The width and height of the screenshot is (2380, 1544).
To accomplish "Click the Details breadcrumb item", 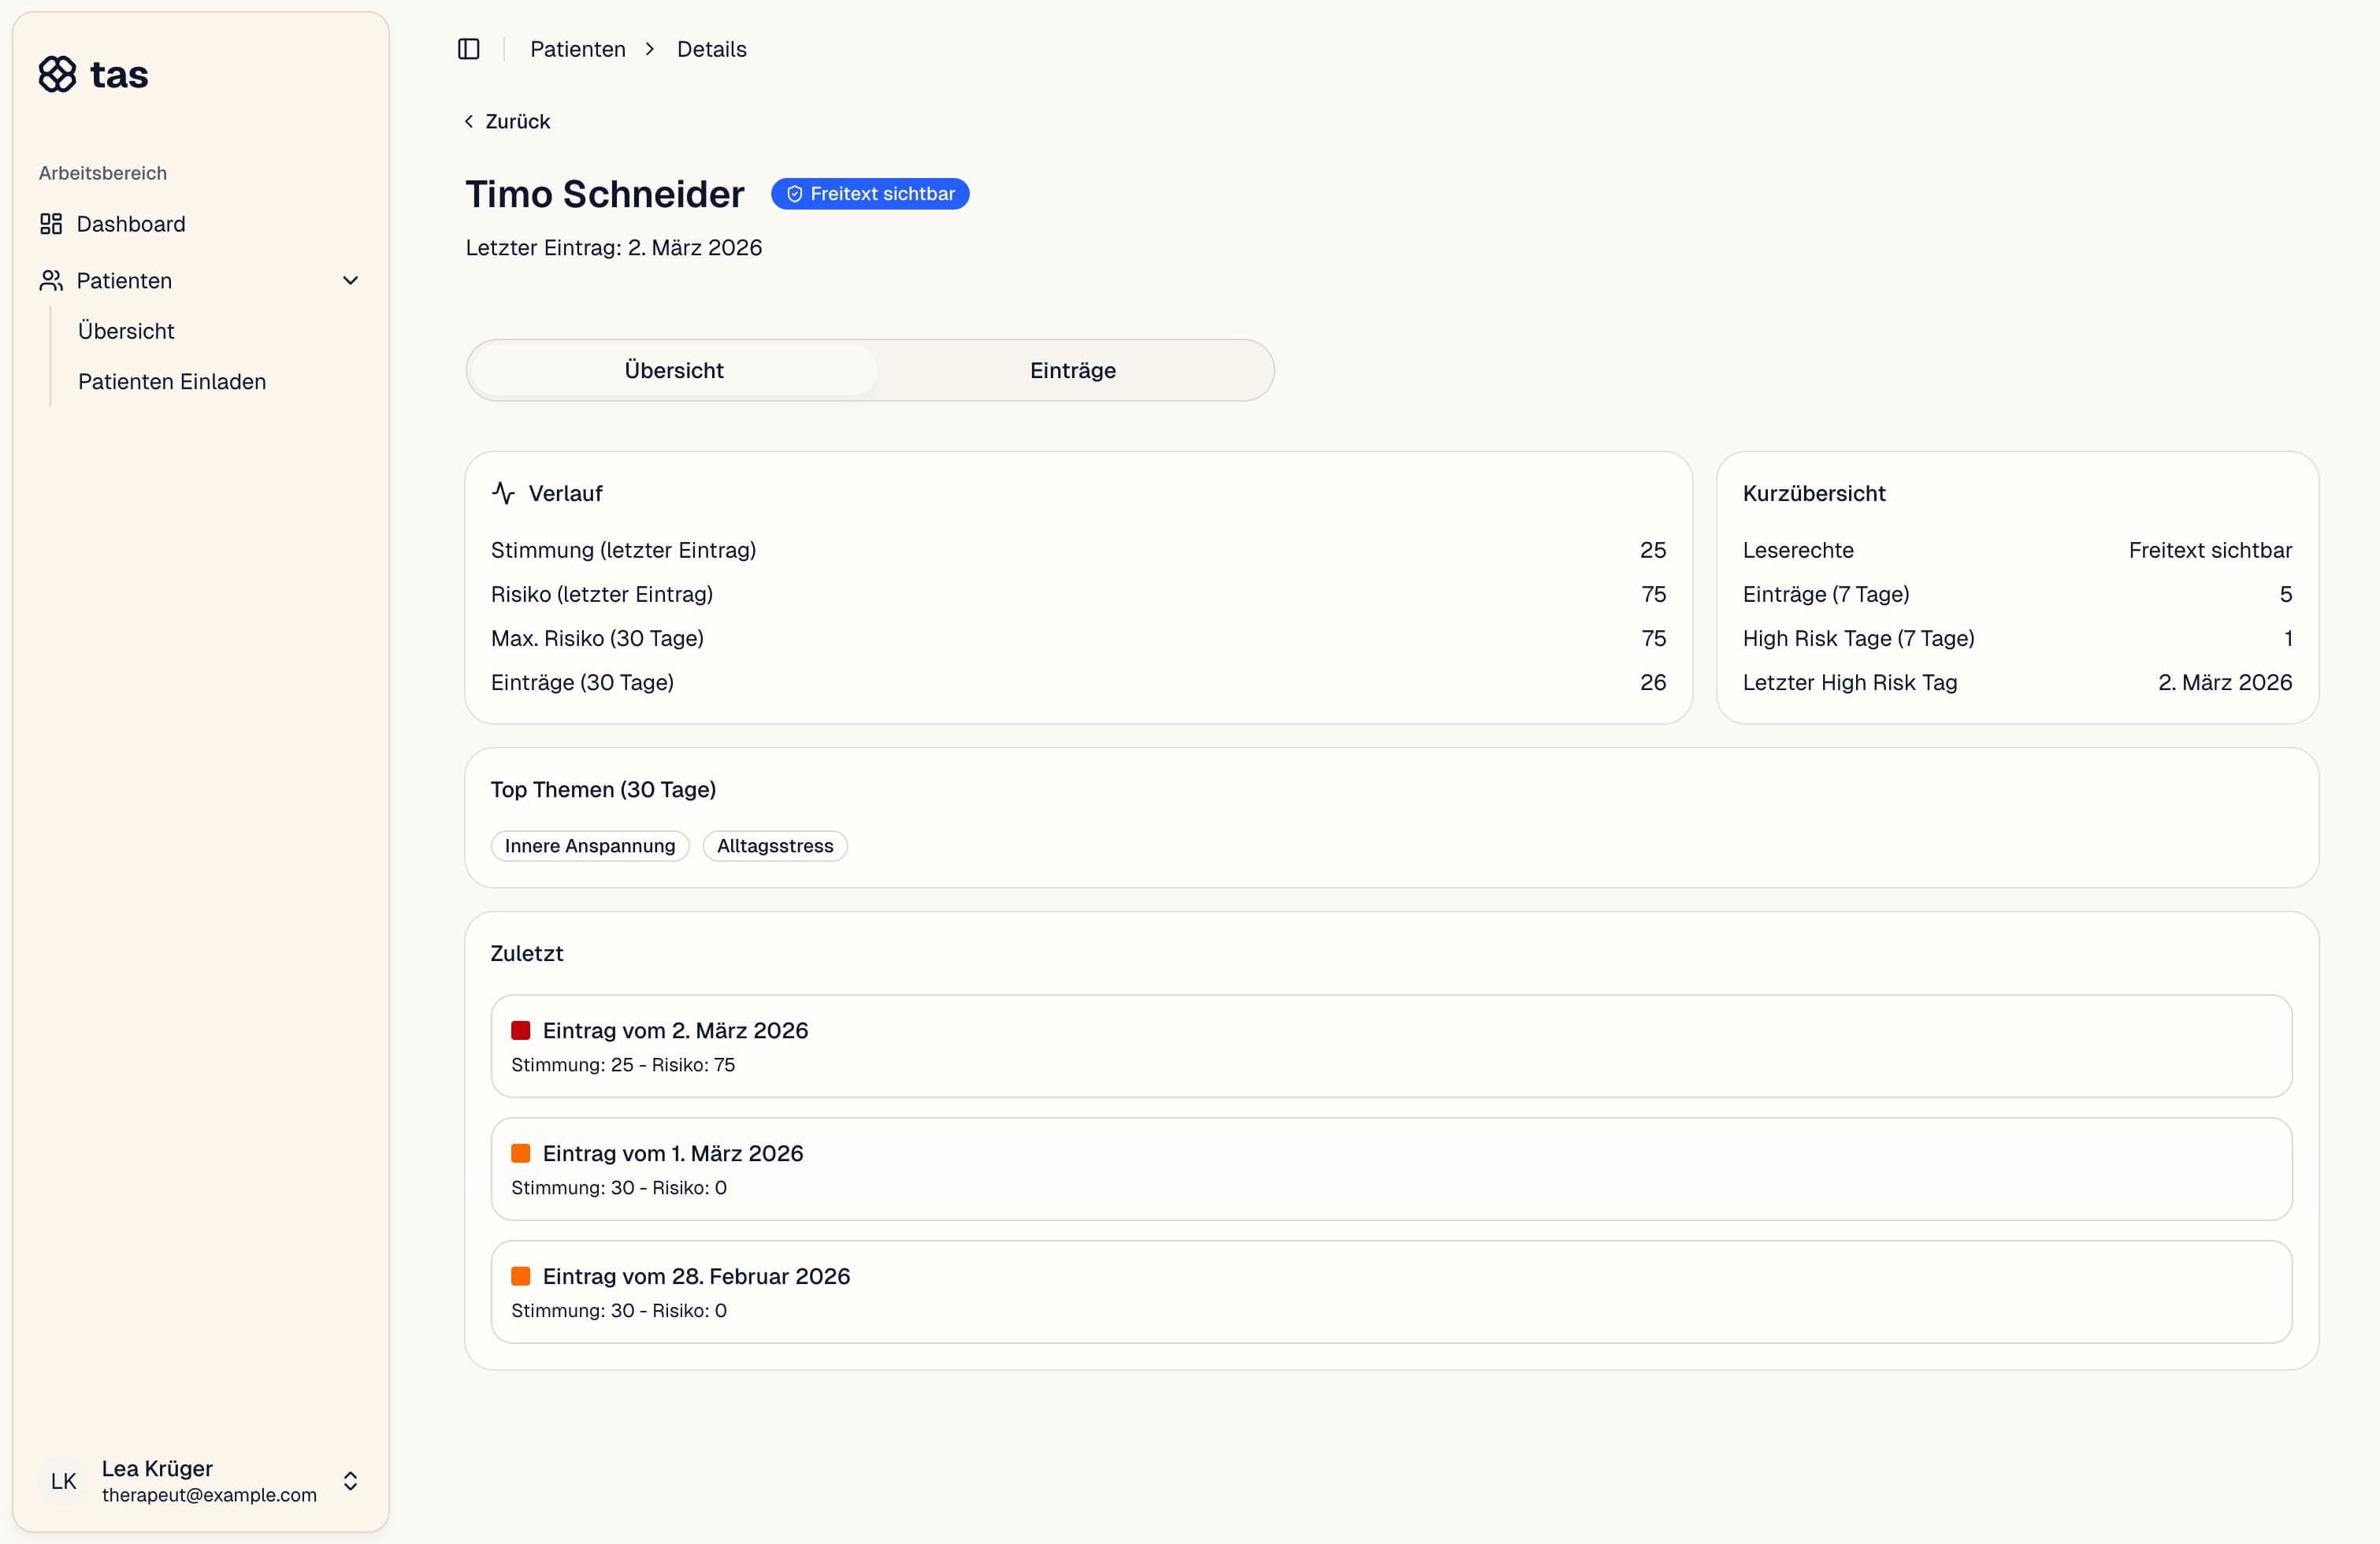I will click(x=712, y=49).
